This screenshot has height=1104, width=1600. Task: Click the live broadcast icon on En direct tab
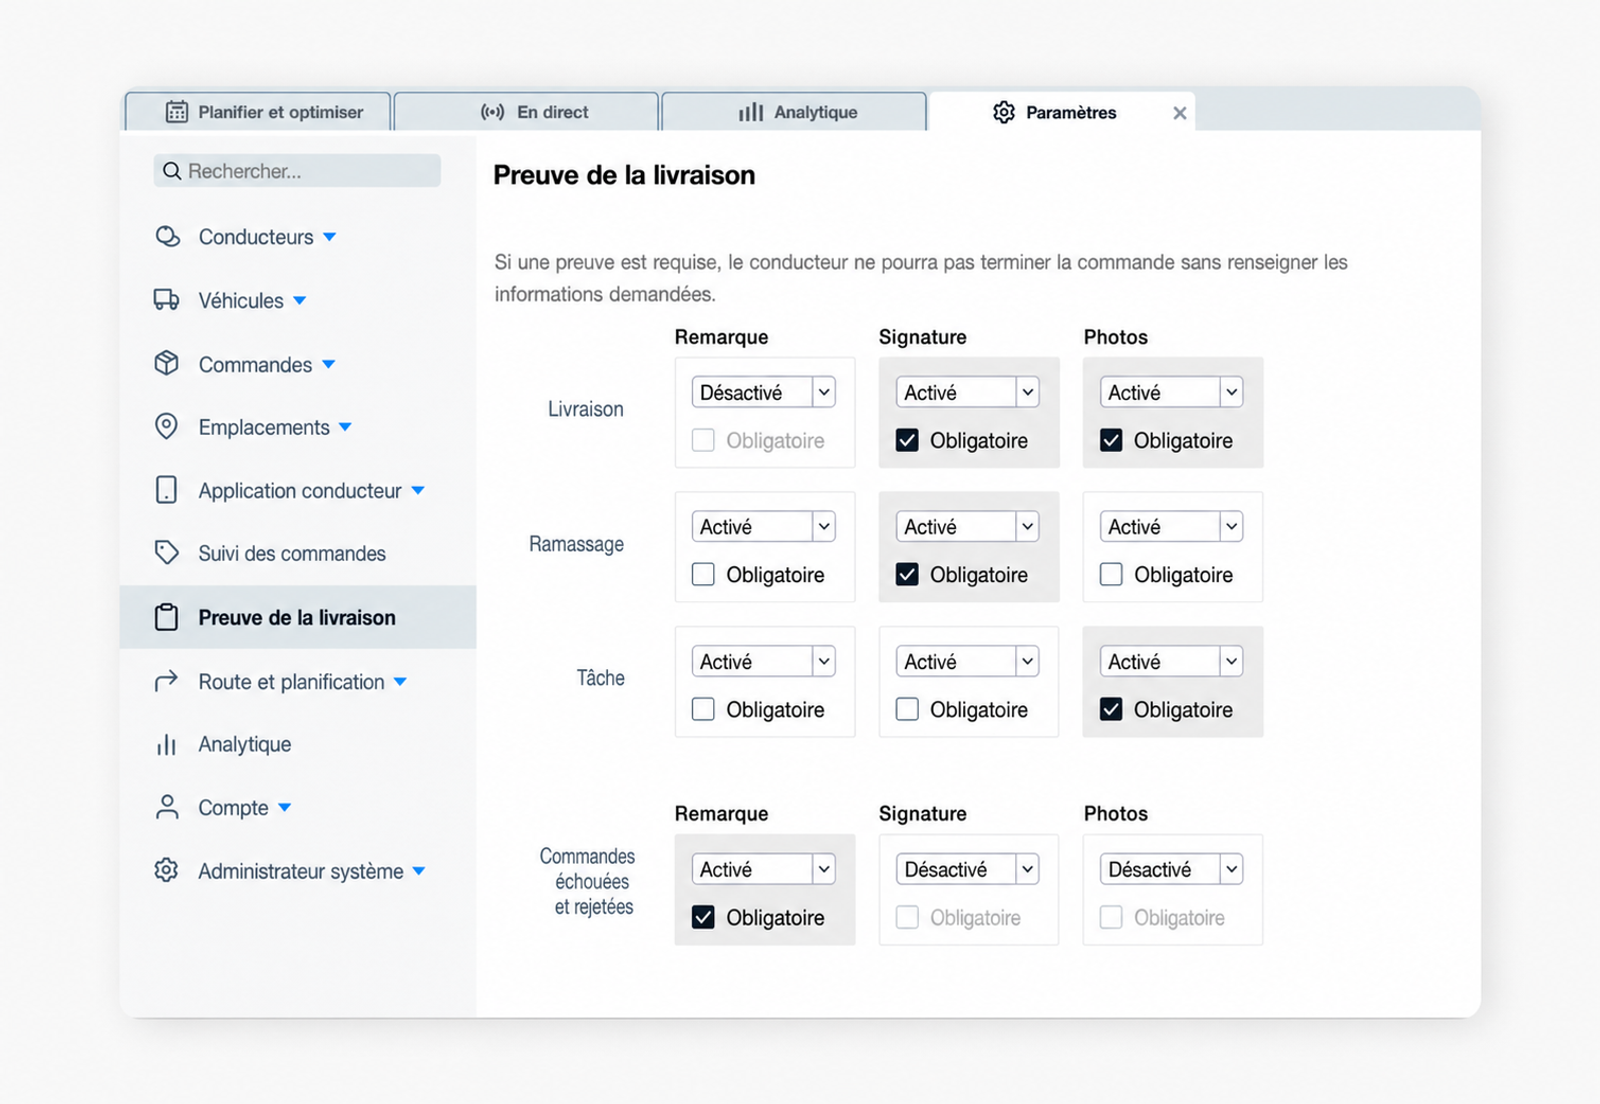tap(492, 112)
